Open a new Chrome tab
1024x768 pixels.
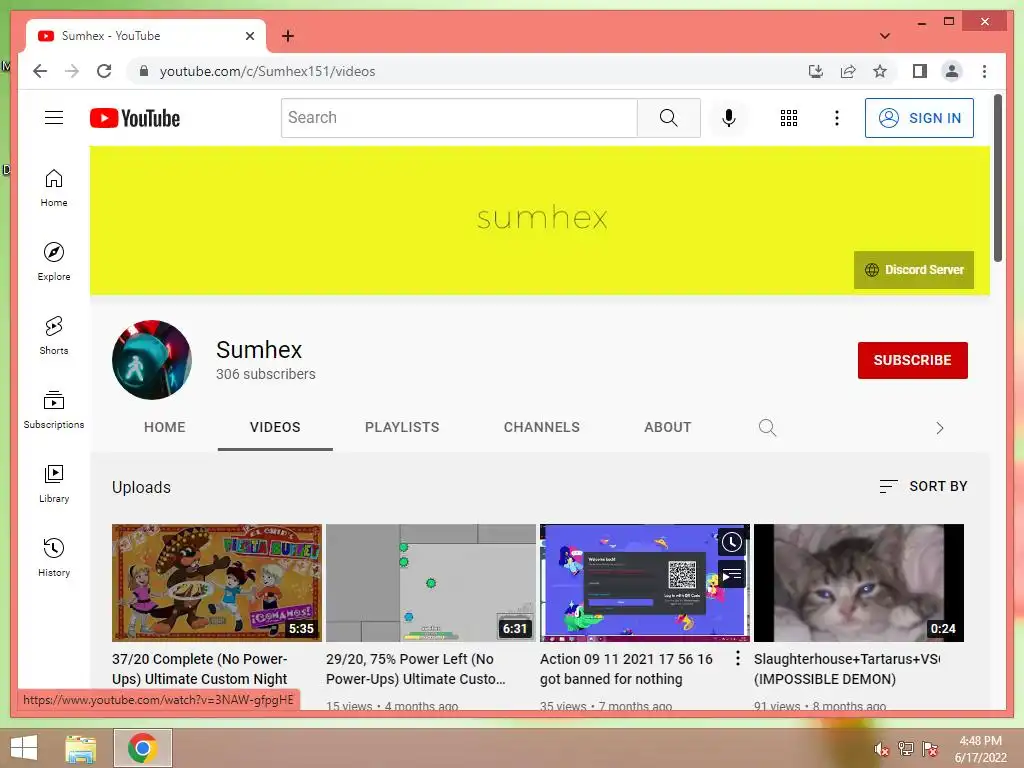click(x=288, y=36)
